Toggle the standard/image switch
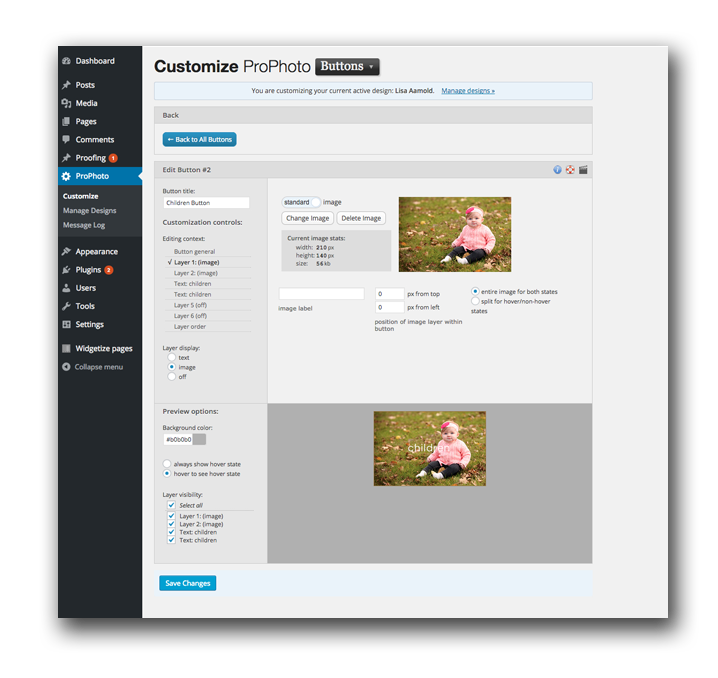This screenshot has height=678, width=718. (x=301, y=202)
